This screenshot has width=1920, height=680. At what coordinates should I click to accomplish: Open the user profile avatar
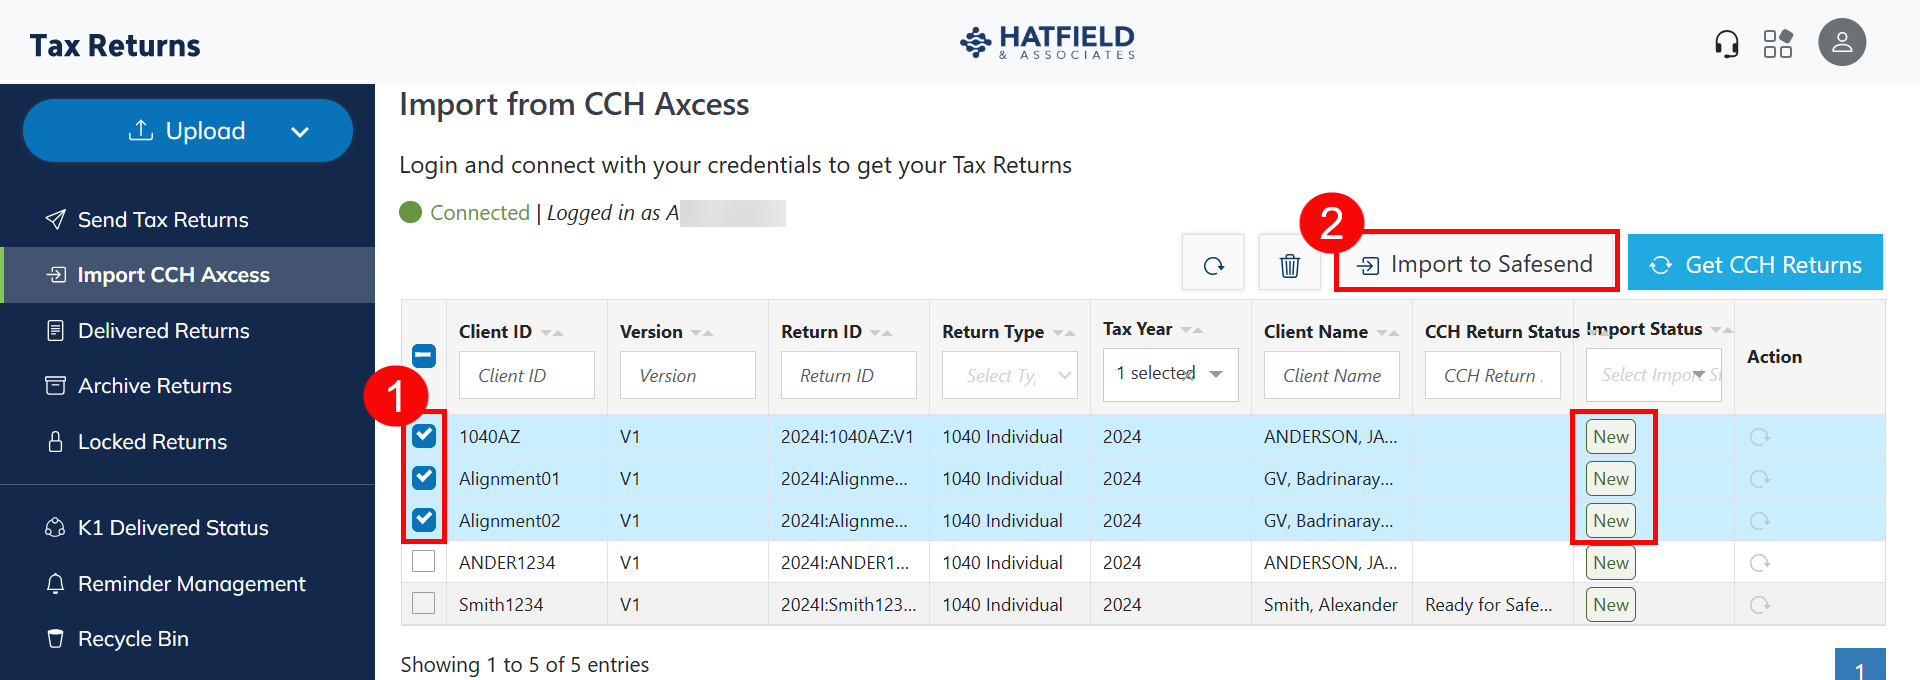click(x=1841, y=43)
